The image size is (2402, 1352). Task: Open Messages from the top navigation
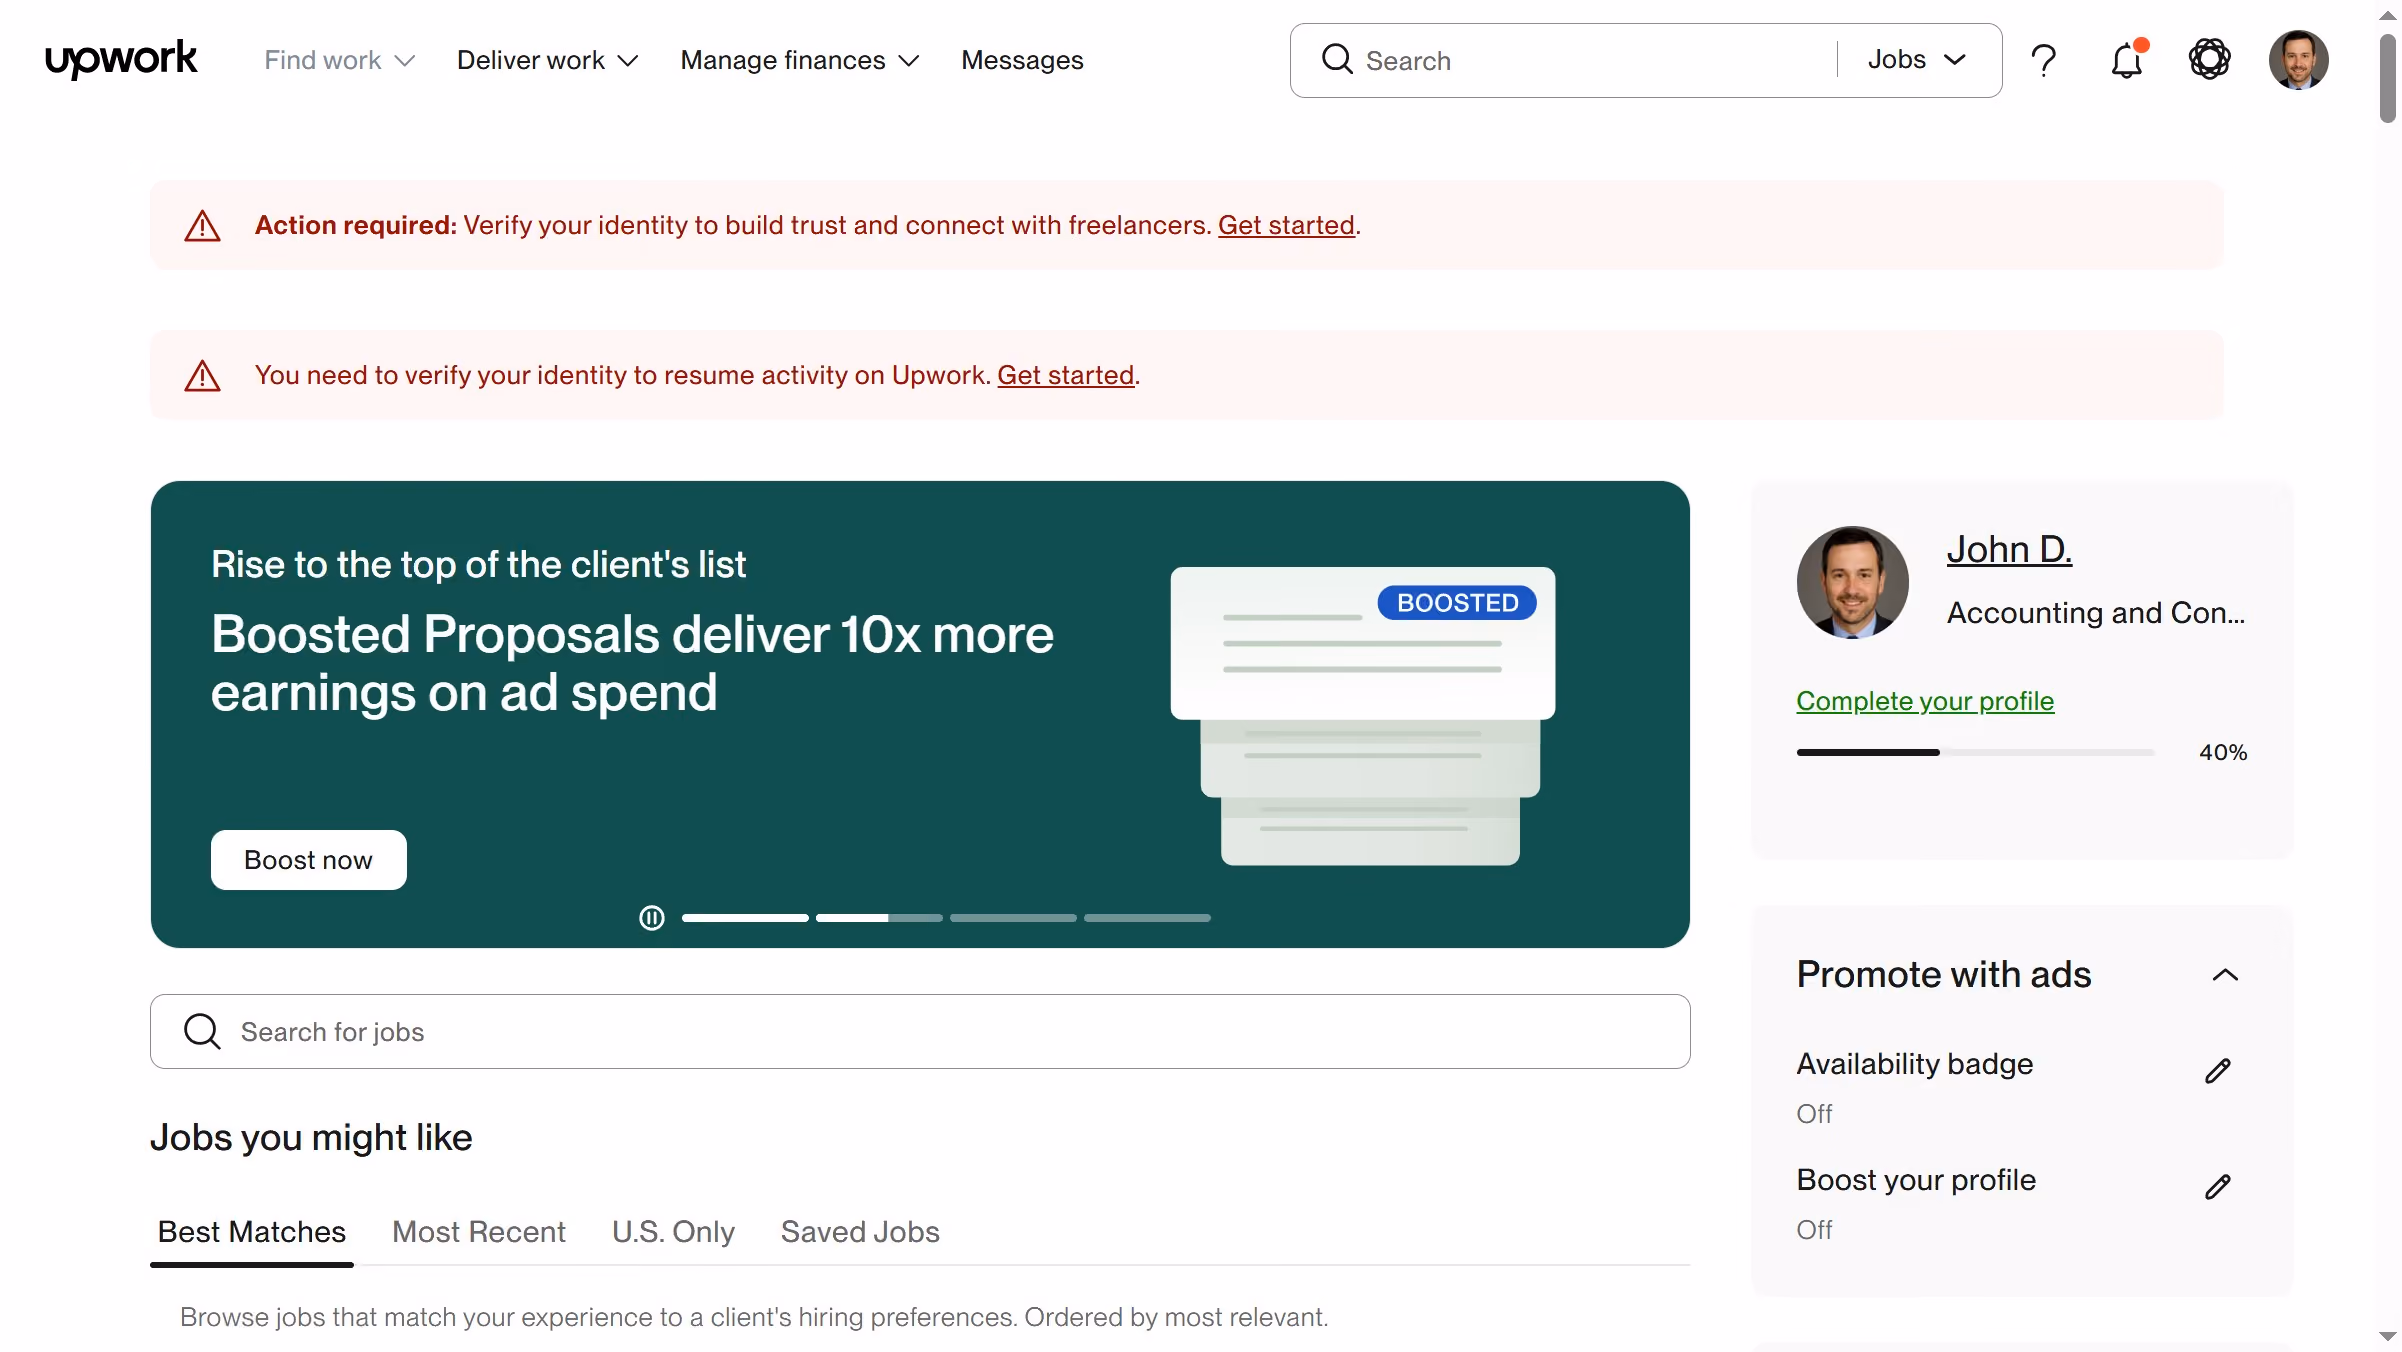click(x=1022, y=60)
